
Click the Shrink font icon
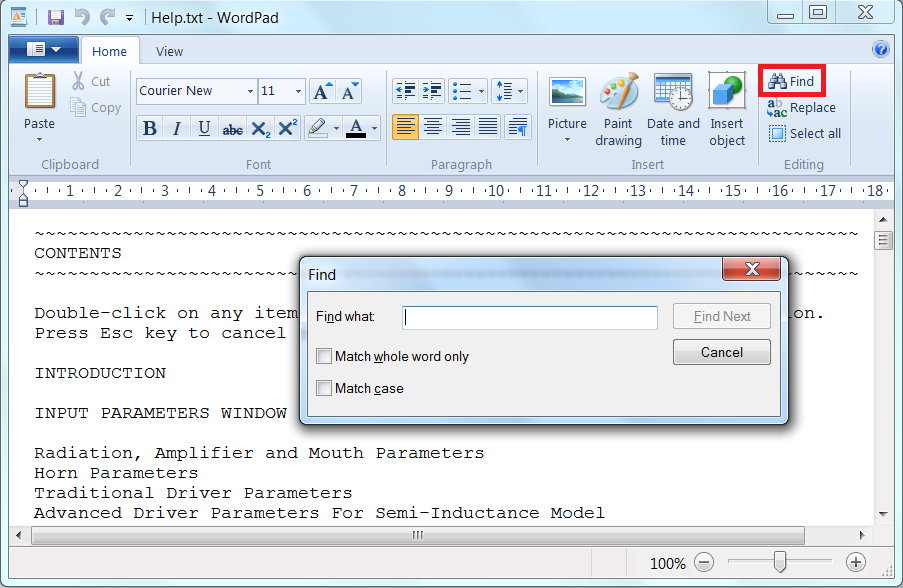[349, 91]
